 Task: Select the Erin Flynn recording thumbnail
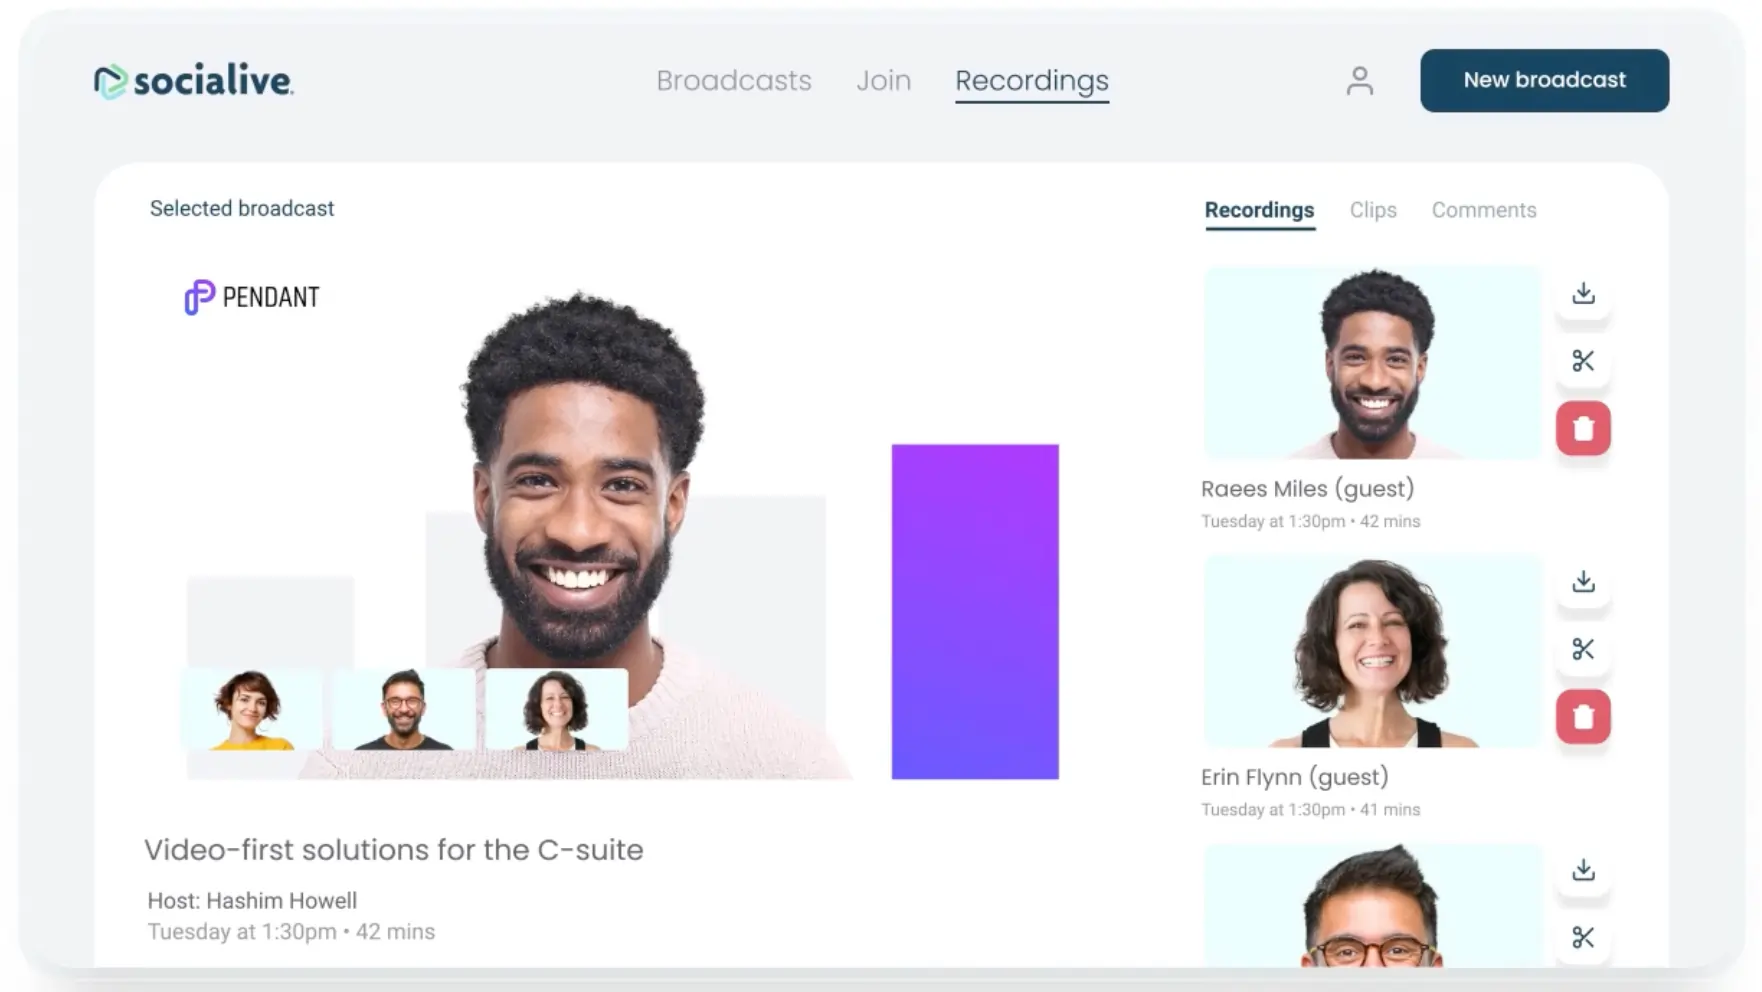[1372, 651]
